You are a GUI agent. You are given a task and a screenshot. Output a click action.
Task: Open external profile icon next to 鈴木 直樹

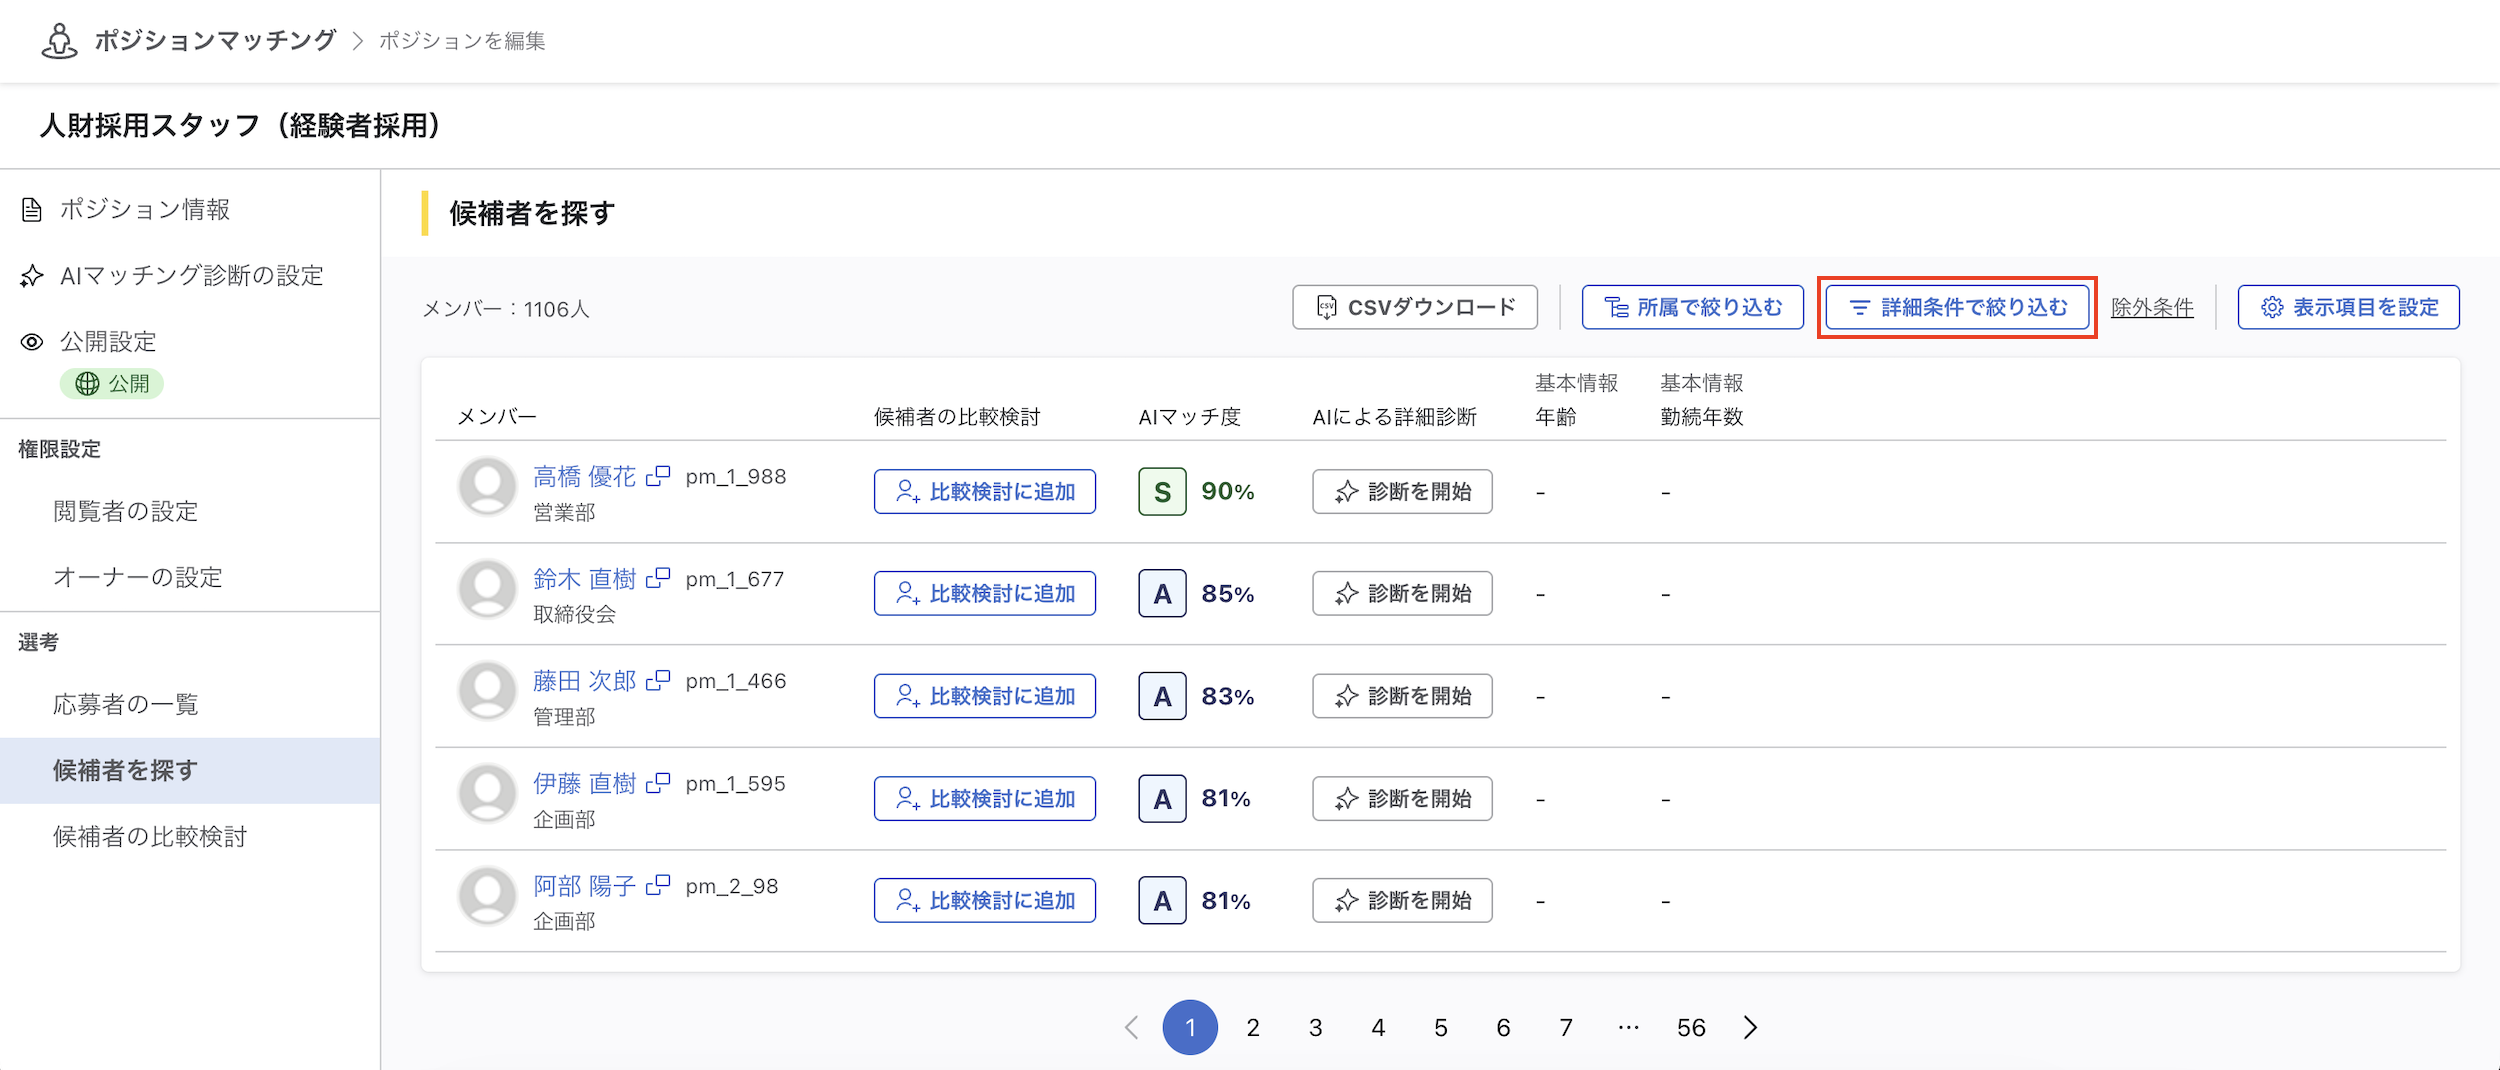[x=658, y=578]
